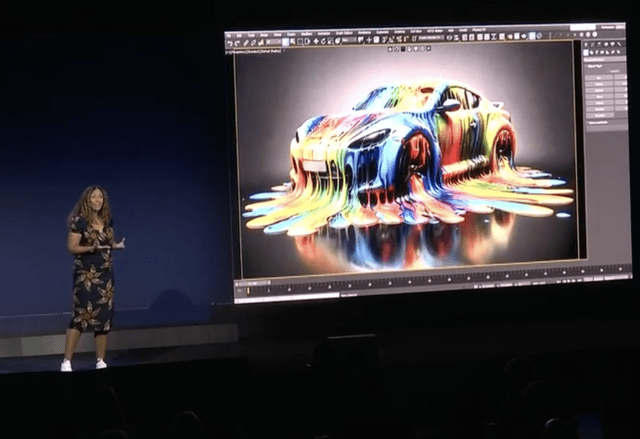Toggle Window/Crossing selection mode
This screenshot has width=640, height=439.
coord(307,41)
